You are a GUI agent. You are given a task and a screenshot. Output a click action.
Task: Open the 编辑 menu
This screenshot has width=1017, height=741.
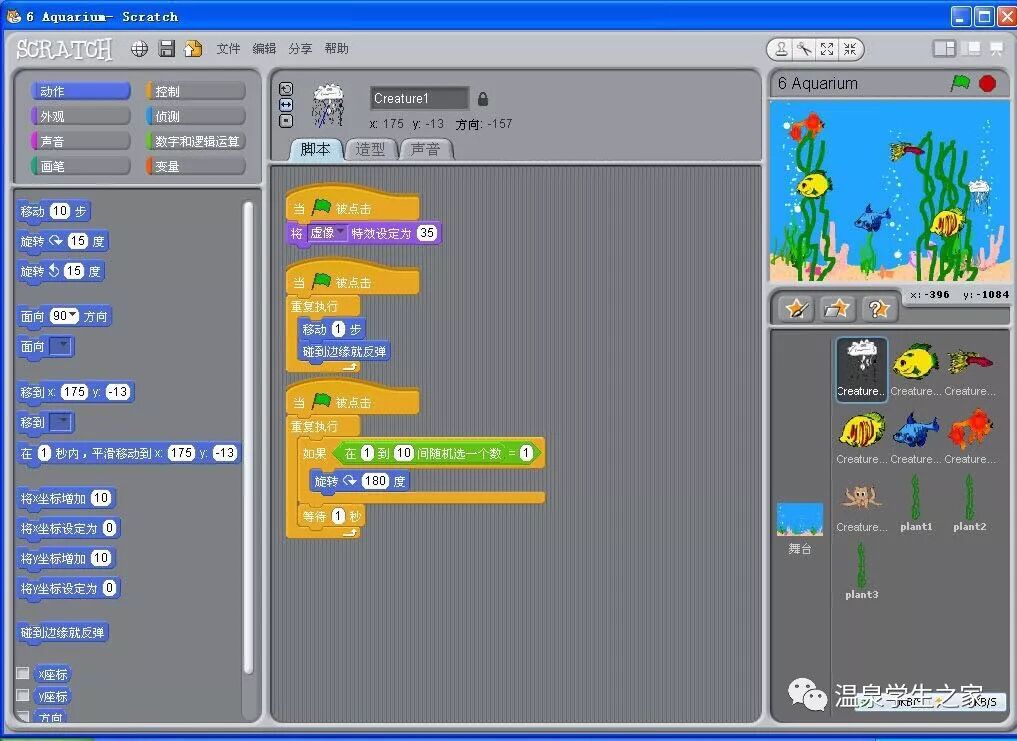point(264,49)
